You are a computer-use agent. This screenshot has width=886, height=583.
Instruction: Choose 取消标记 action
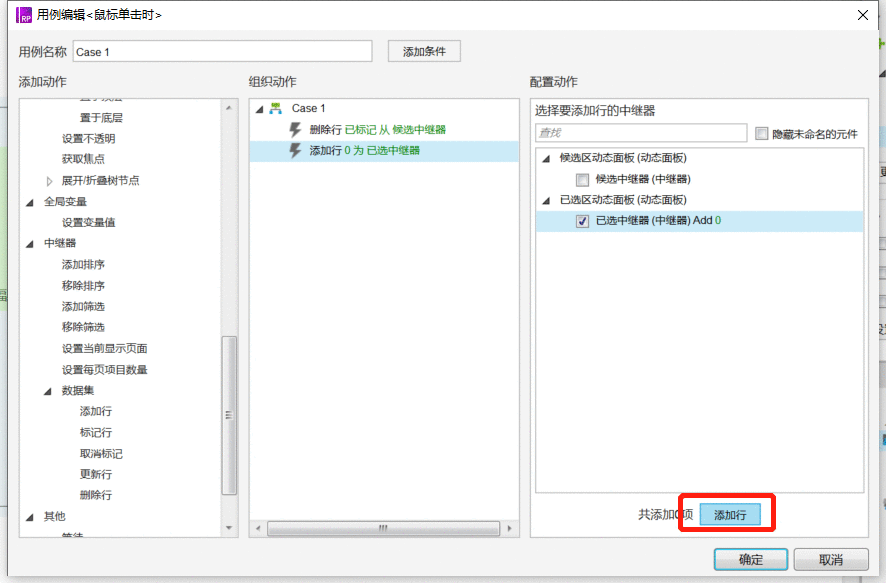click(101, 454)
